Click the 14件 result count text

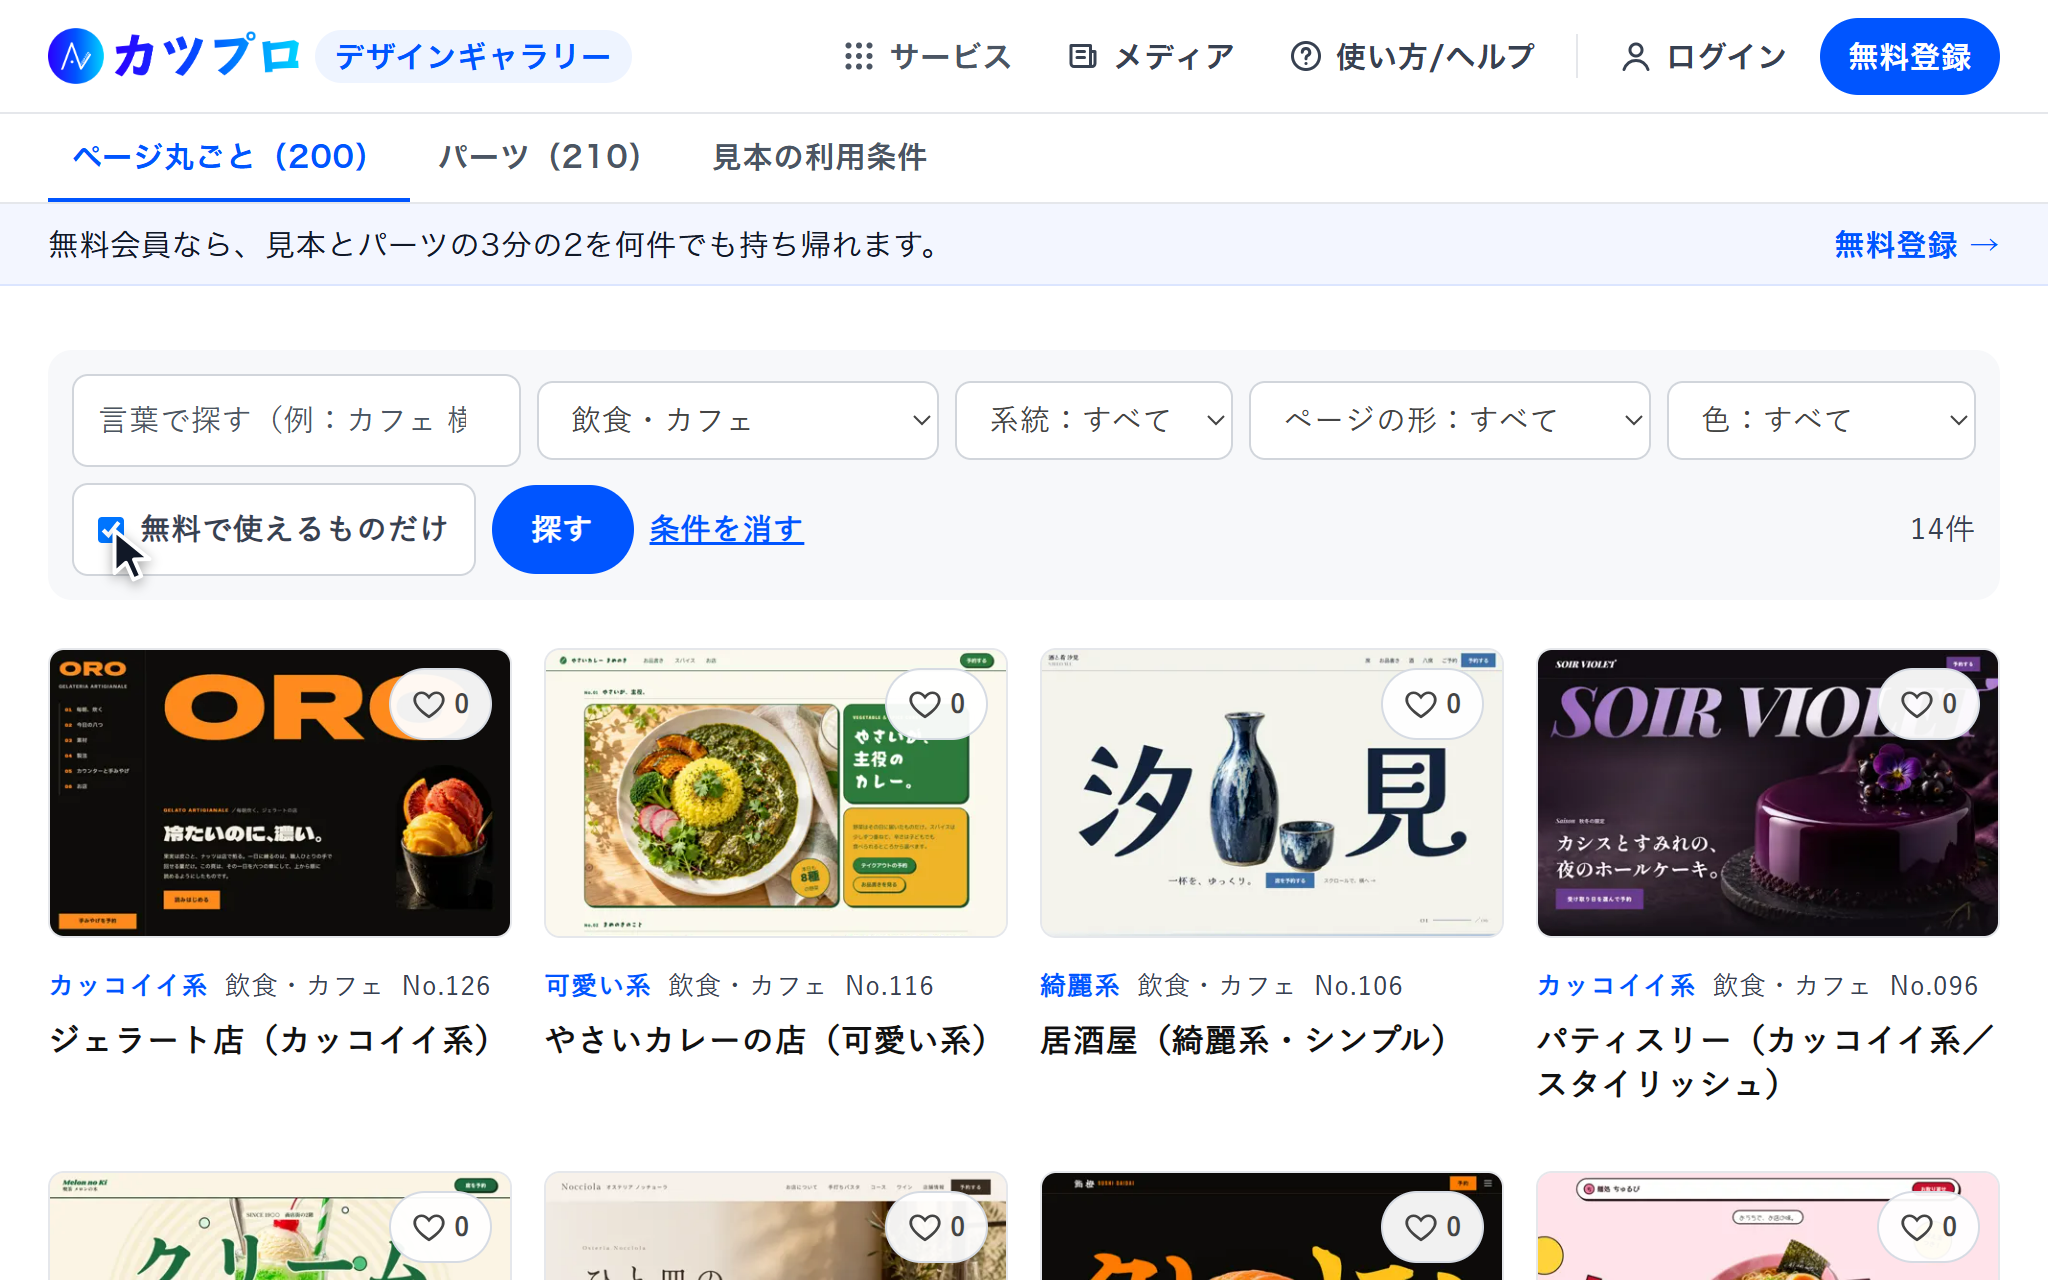[x=1942, y=529]
